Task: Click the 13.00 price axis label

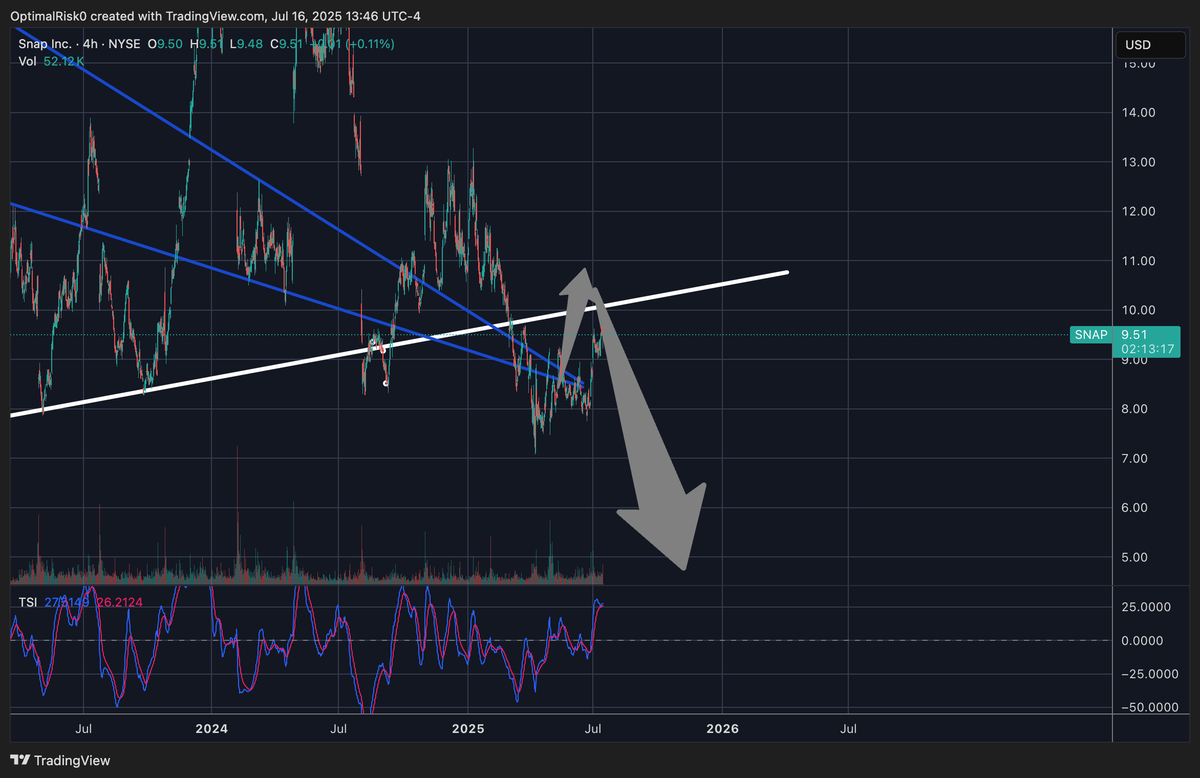Action: pyautogui.click(x=1139, y=162)
